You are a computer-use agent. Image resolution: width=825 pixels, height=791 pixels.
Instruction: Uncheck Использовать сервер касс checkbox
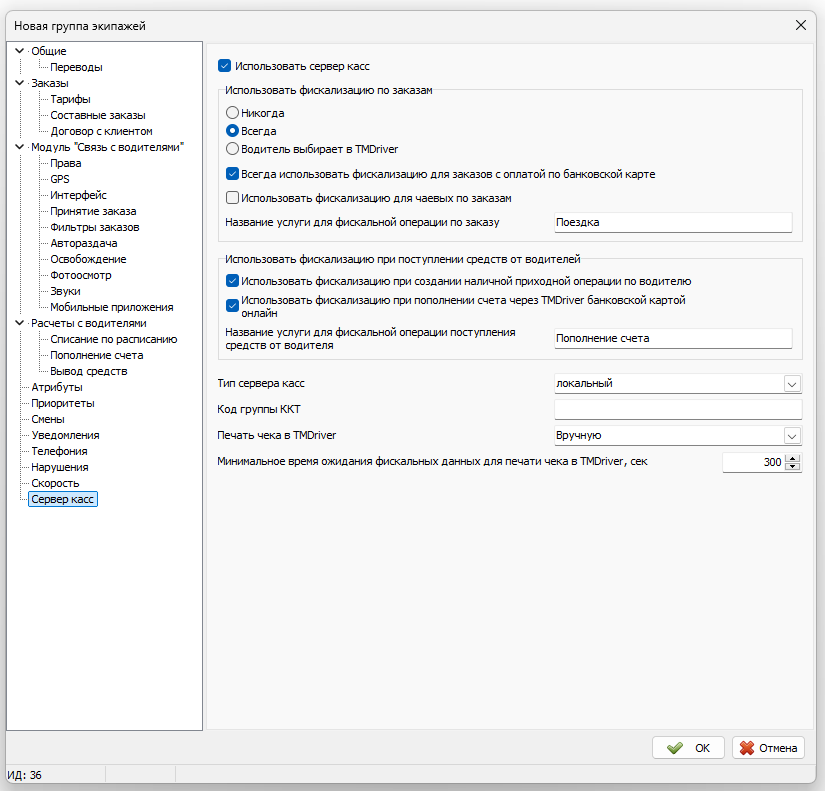tap(224, 66)
